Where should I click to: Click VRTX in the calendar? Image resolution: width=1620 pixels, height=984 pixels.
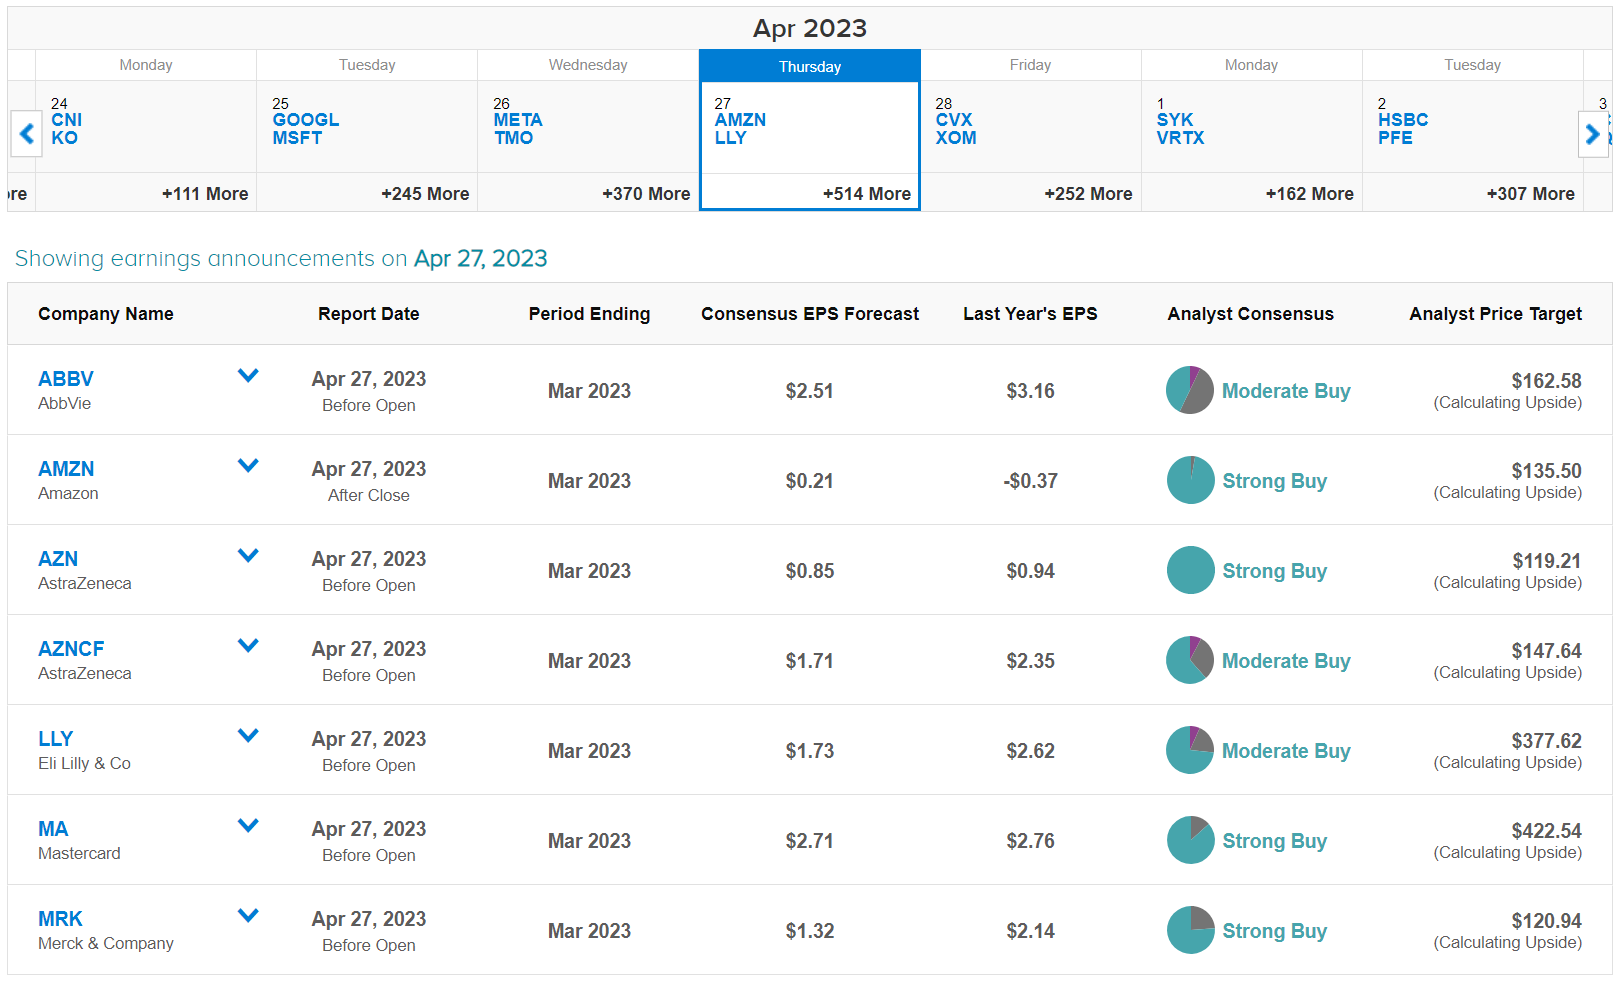(1180, 138)
